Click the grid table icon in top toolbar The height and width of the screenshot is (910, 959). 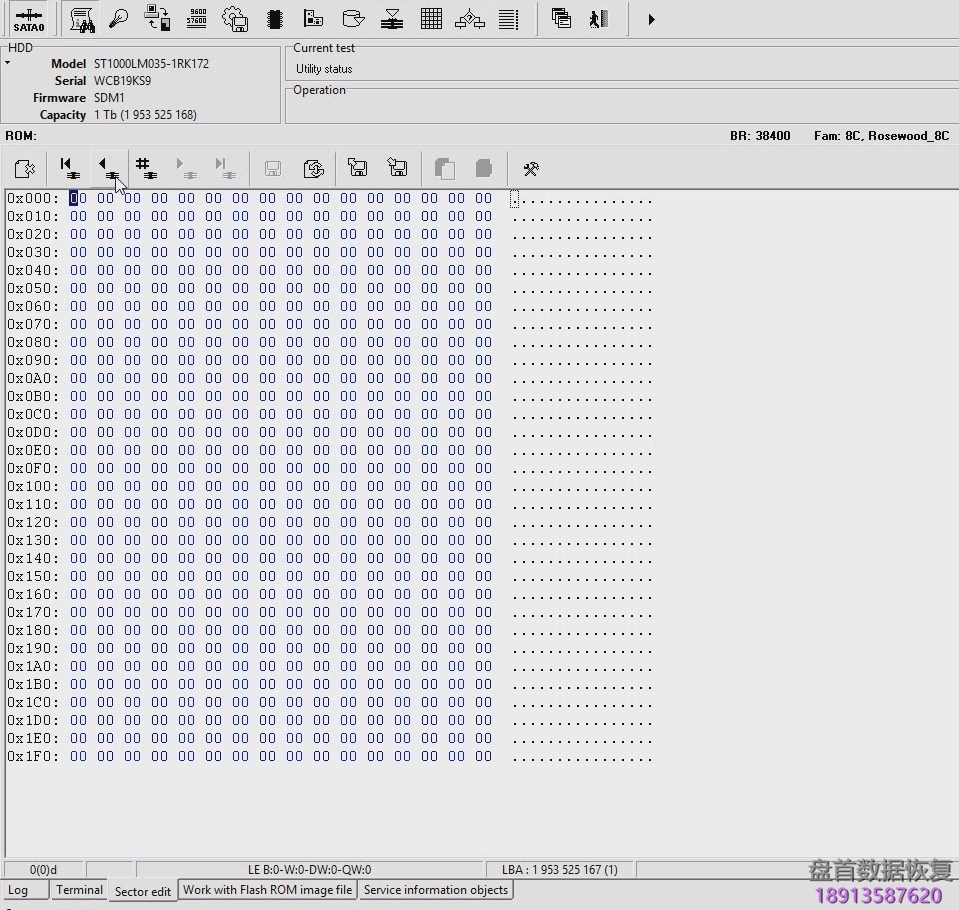point(431,19)
